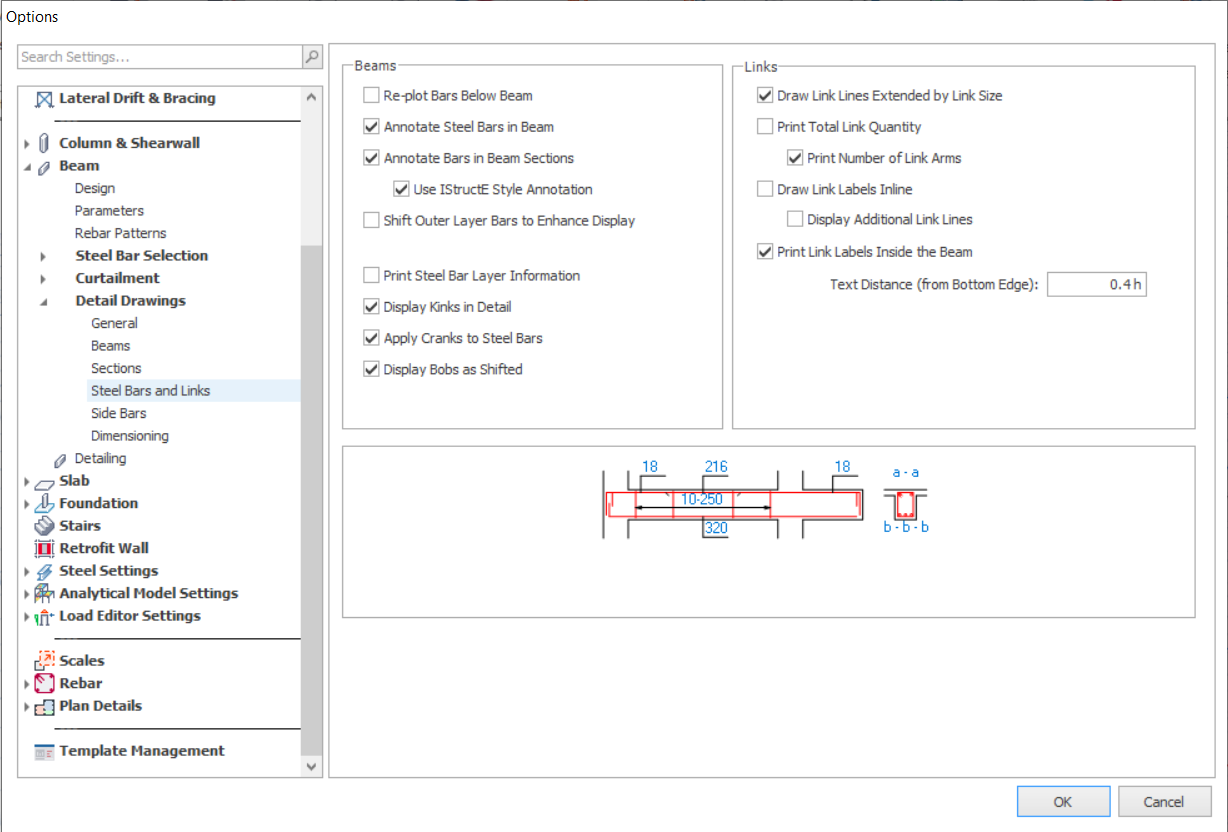Toggle Print Total Link Quantity checkbox

[x=766, y=127]
